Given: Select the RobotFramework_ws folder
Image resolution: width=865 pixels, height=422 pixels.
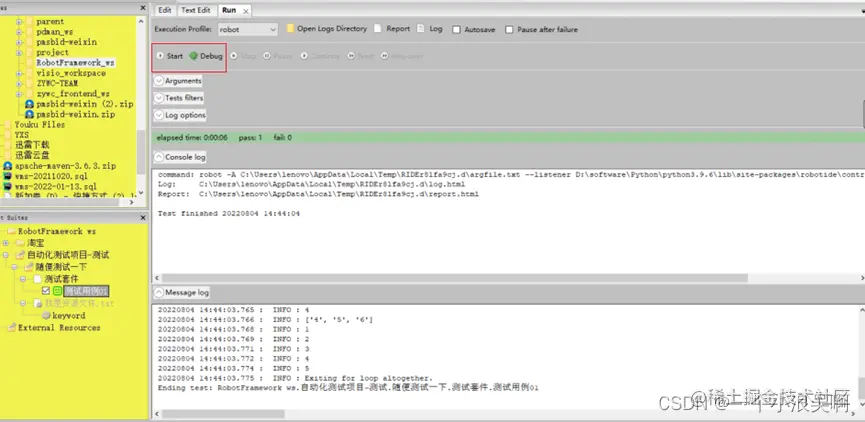Looking at the screenshot, I should [75, 63].
